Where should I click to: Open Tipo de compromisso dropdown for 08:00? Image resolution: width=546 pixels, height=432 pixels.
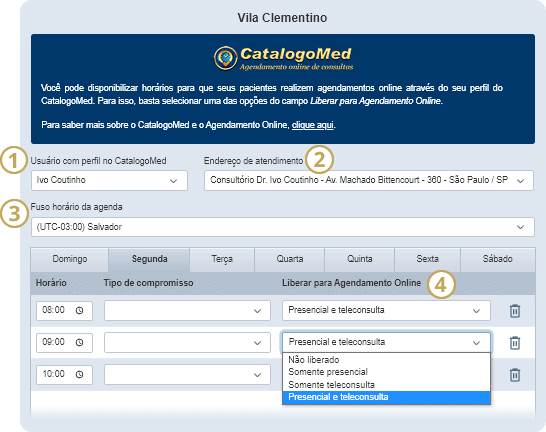[187, 311]
